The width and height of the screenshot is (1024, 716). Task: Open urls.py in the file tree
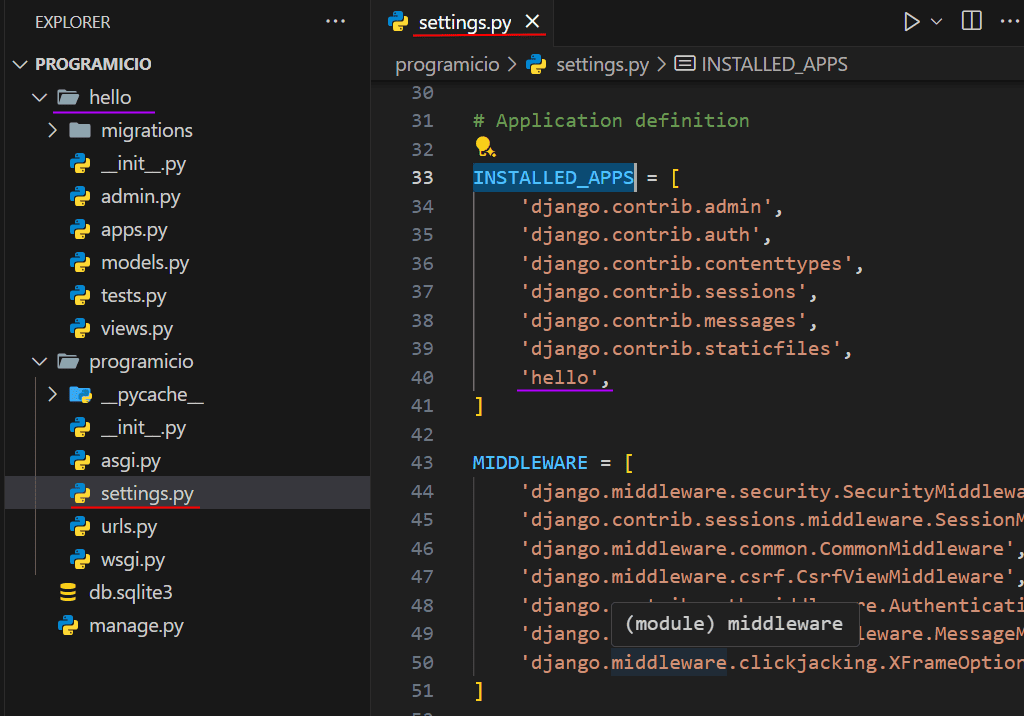pyautogui.click(x=129, y=526)
